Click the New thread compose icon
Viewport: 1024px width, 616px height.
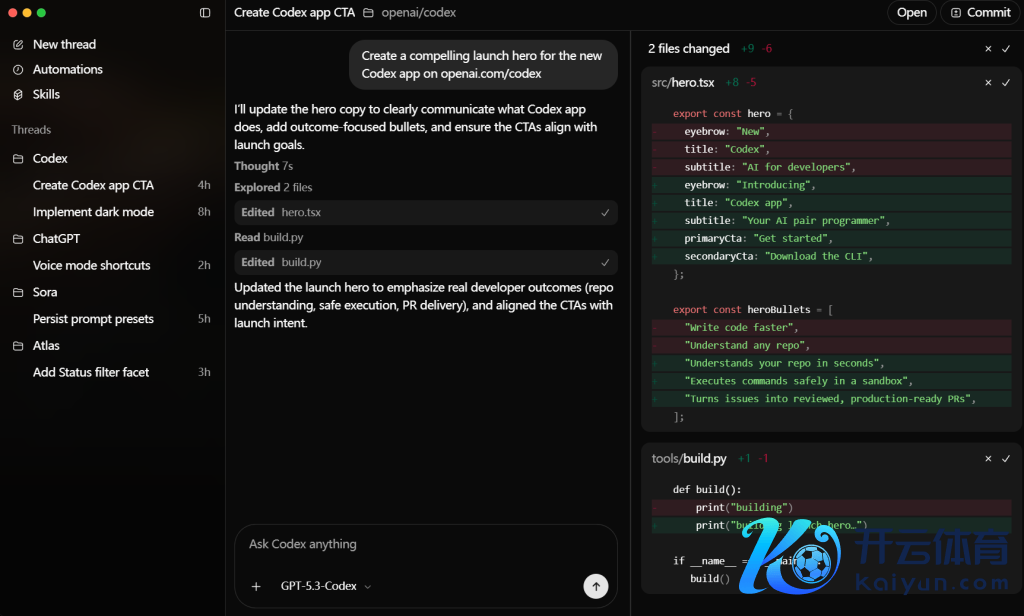click(x=18, y=45)
